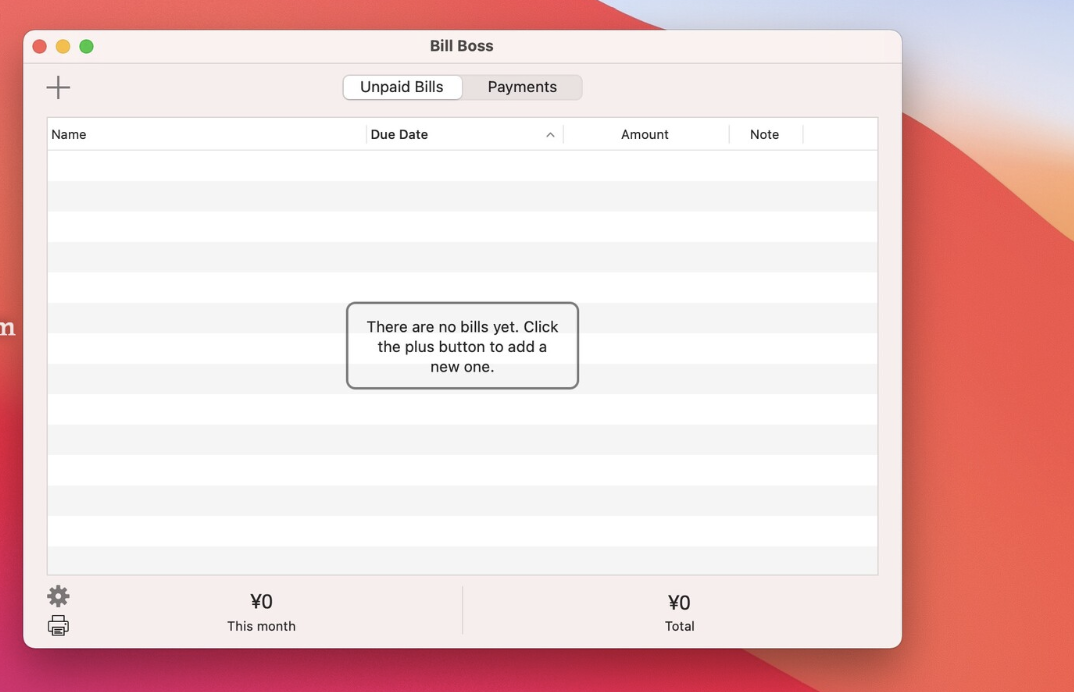This screenshot has height=692, width=1074.
Task: Click the ¥0 This month total
Action: (x=261, y=601)
